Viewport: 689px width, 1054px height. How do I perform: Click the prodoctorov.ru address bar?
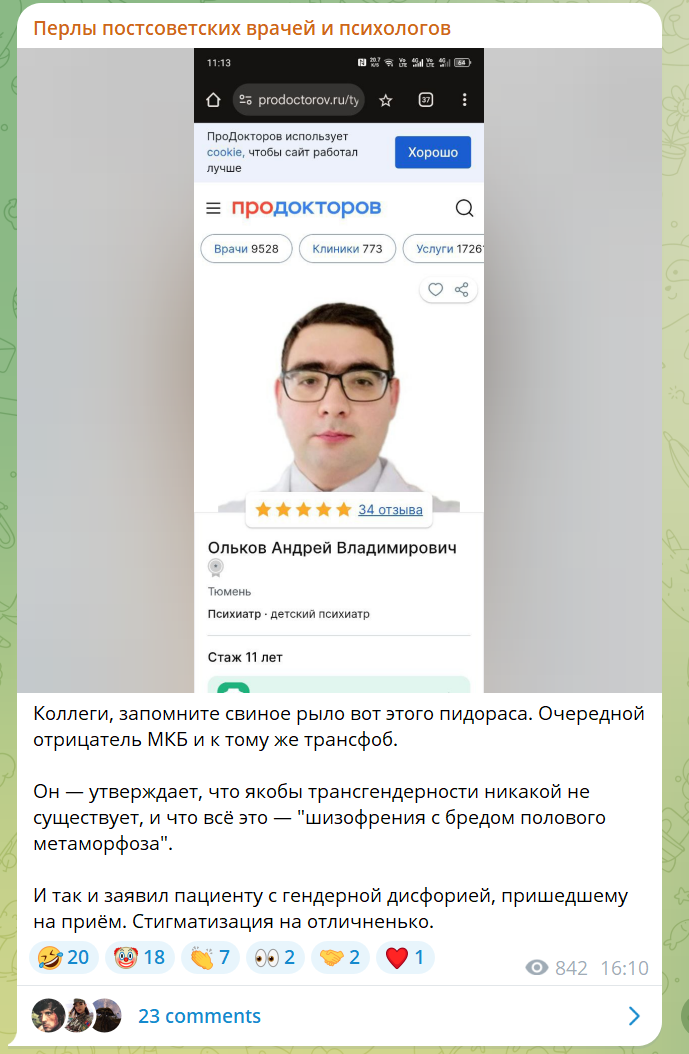point(299,100)
